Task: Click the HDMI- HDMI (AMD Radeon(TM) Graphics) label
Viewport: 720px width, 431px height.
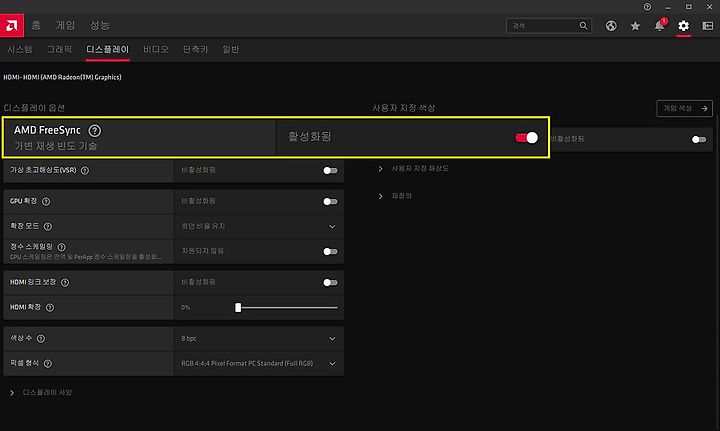Action: (x=62, y=77)
